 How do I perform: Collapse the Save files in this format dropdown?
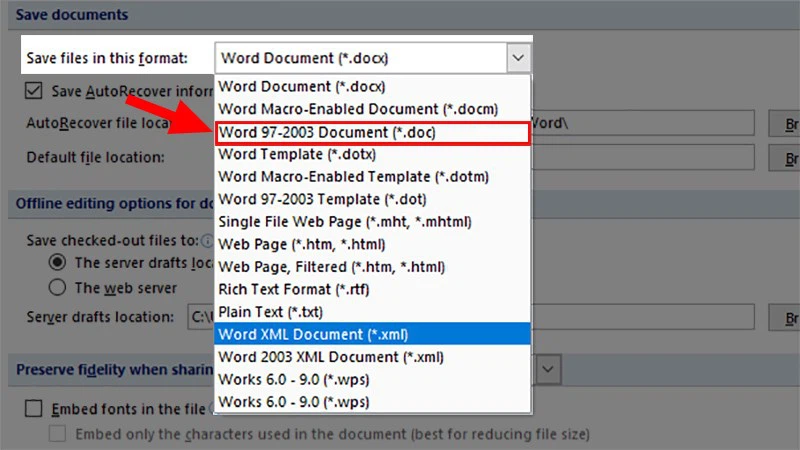[x=517, y=58]
